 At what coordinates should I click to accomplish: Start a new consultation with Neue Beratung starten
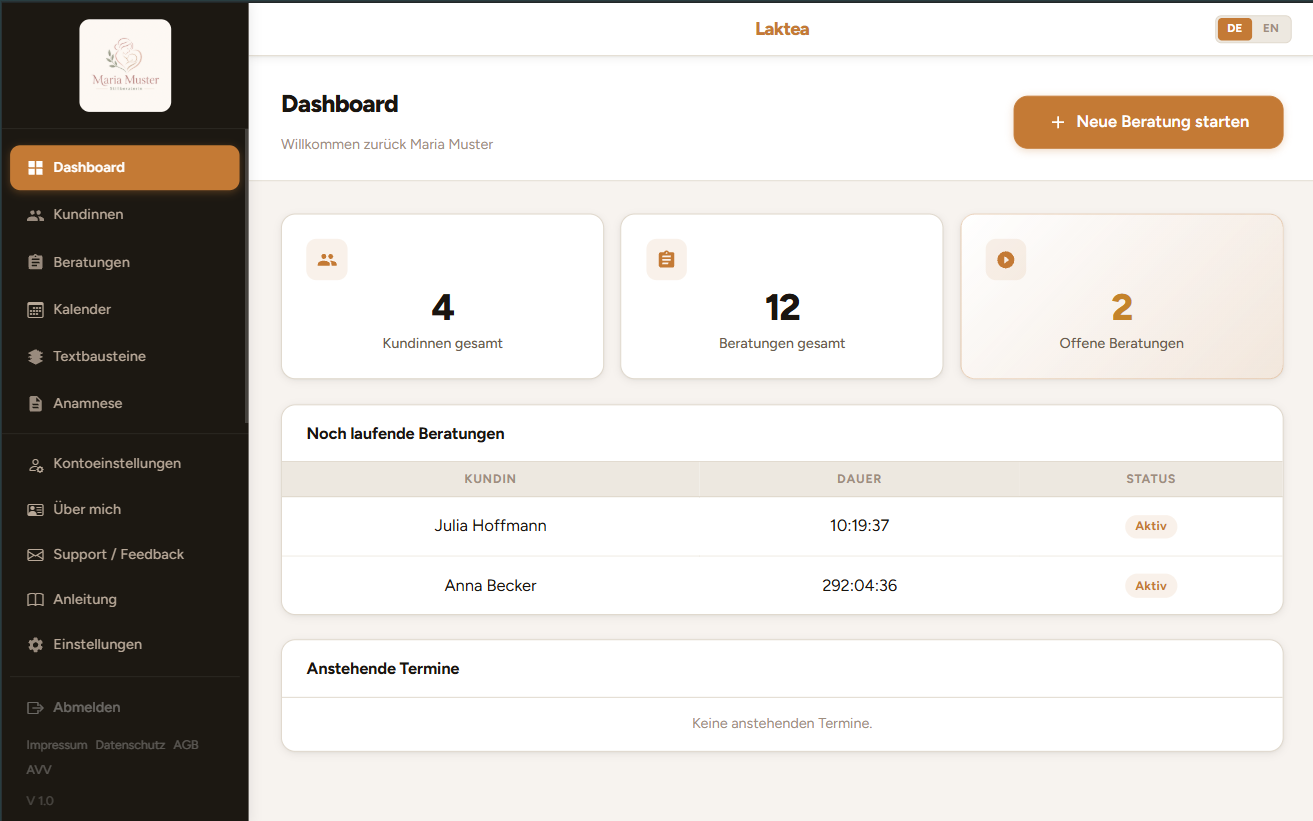coord(1148,122)
